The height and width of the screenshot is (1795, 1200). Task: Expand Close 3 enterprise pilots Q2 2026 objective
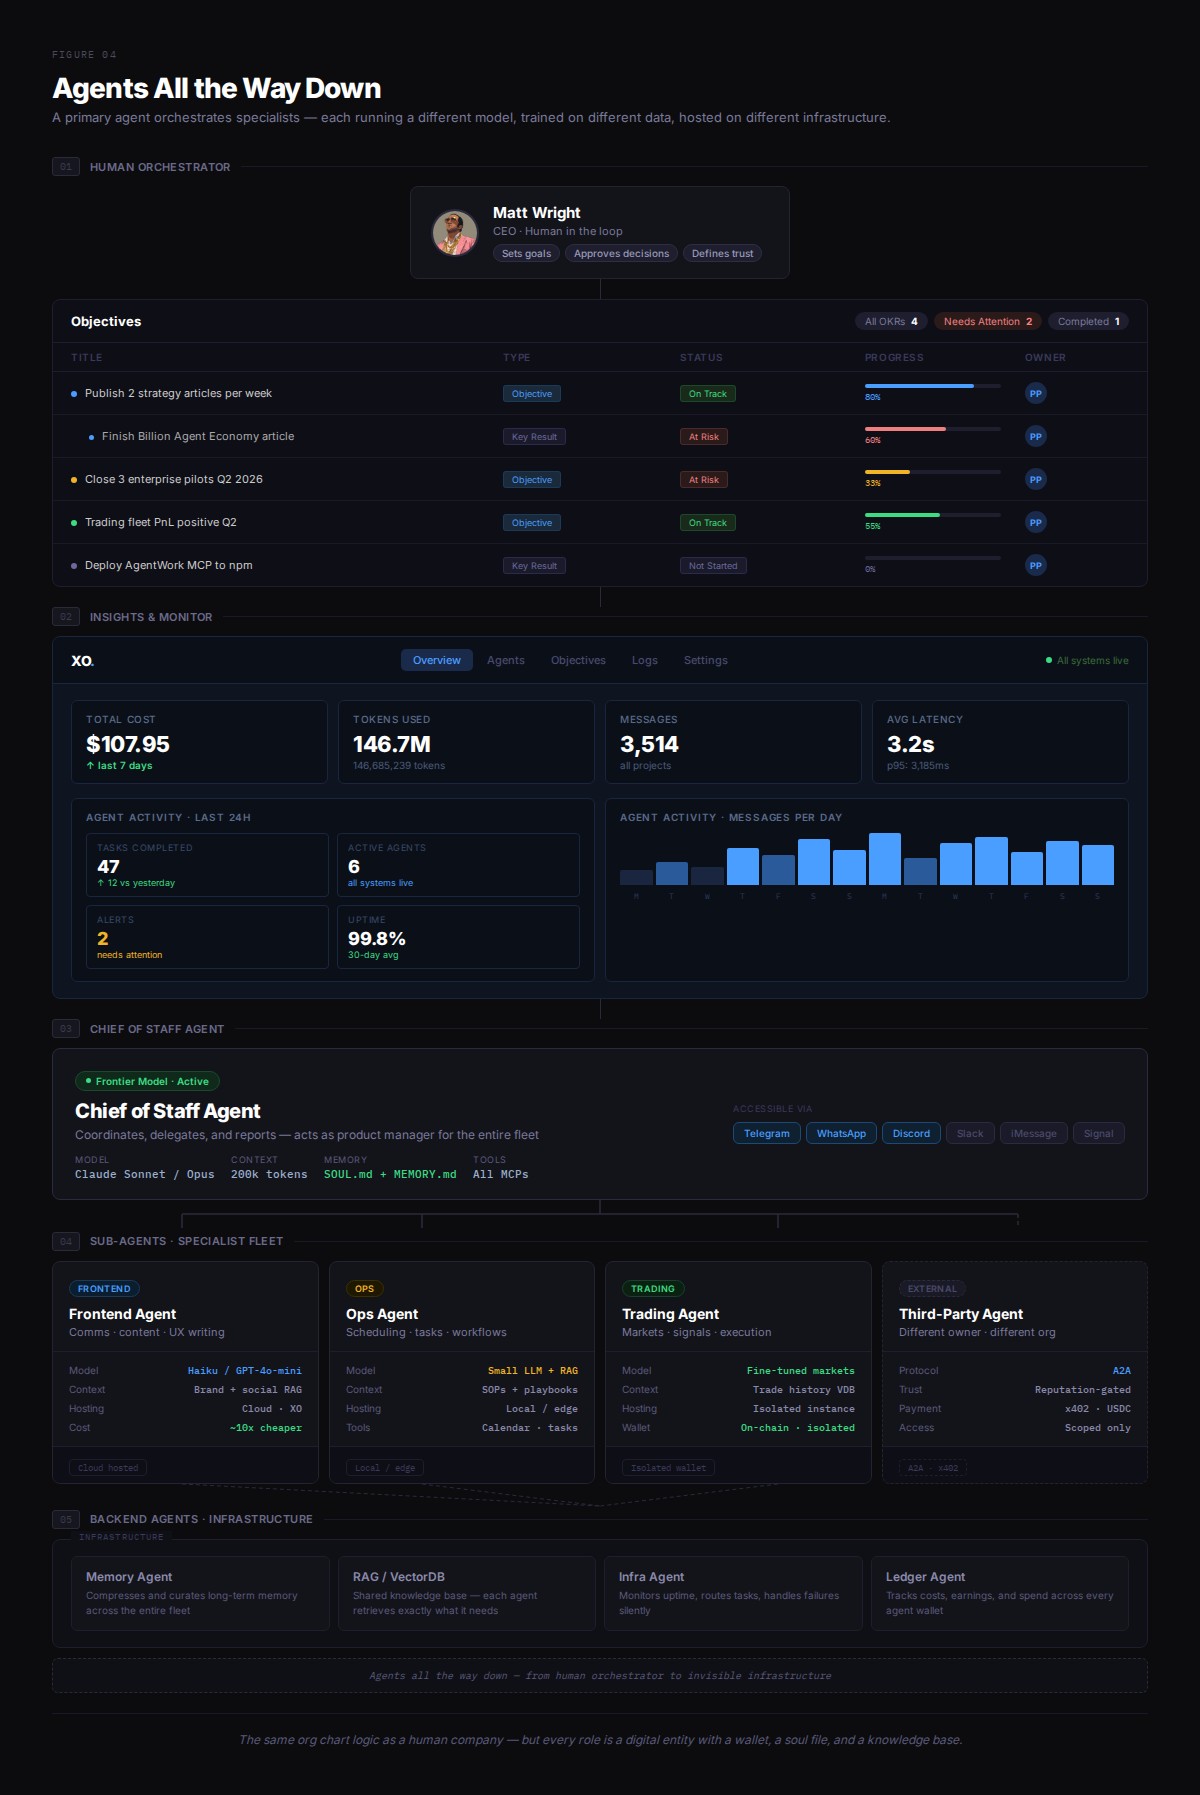tap(173, 480)
